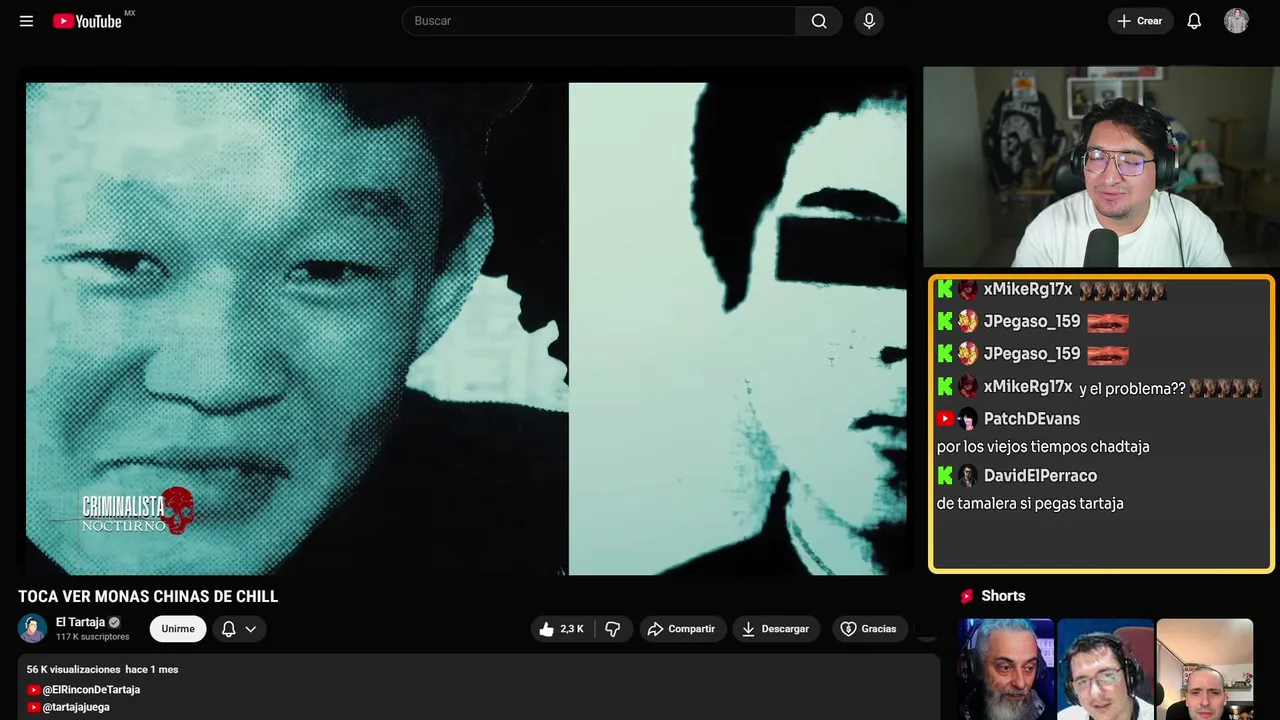Like the video with 2,3 K likes
Viewport: 1280px width, 720px height.
tap(562, 629)
